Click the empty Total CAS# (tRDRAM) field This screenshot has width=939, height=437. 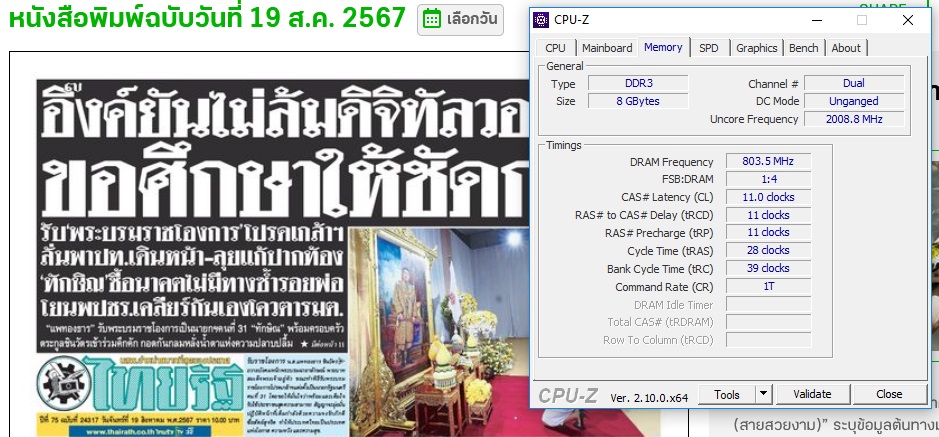768,322
